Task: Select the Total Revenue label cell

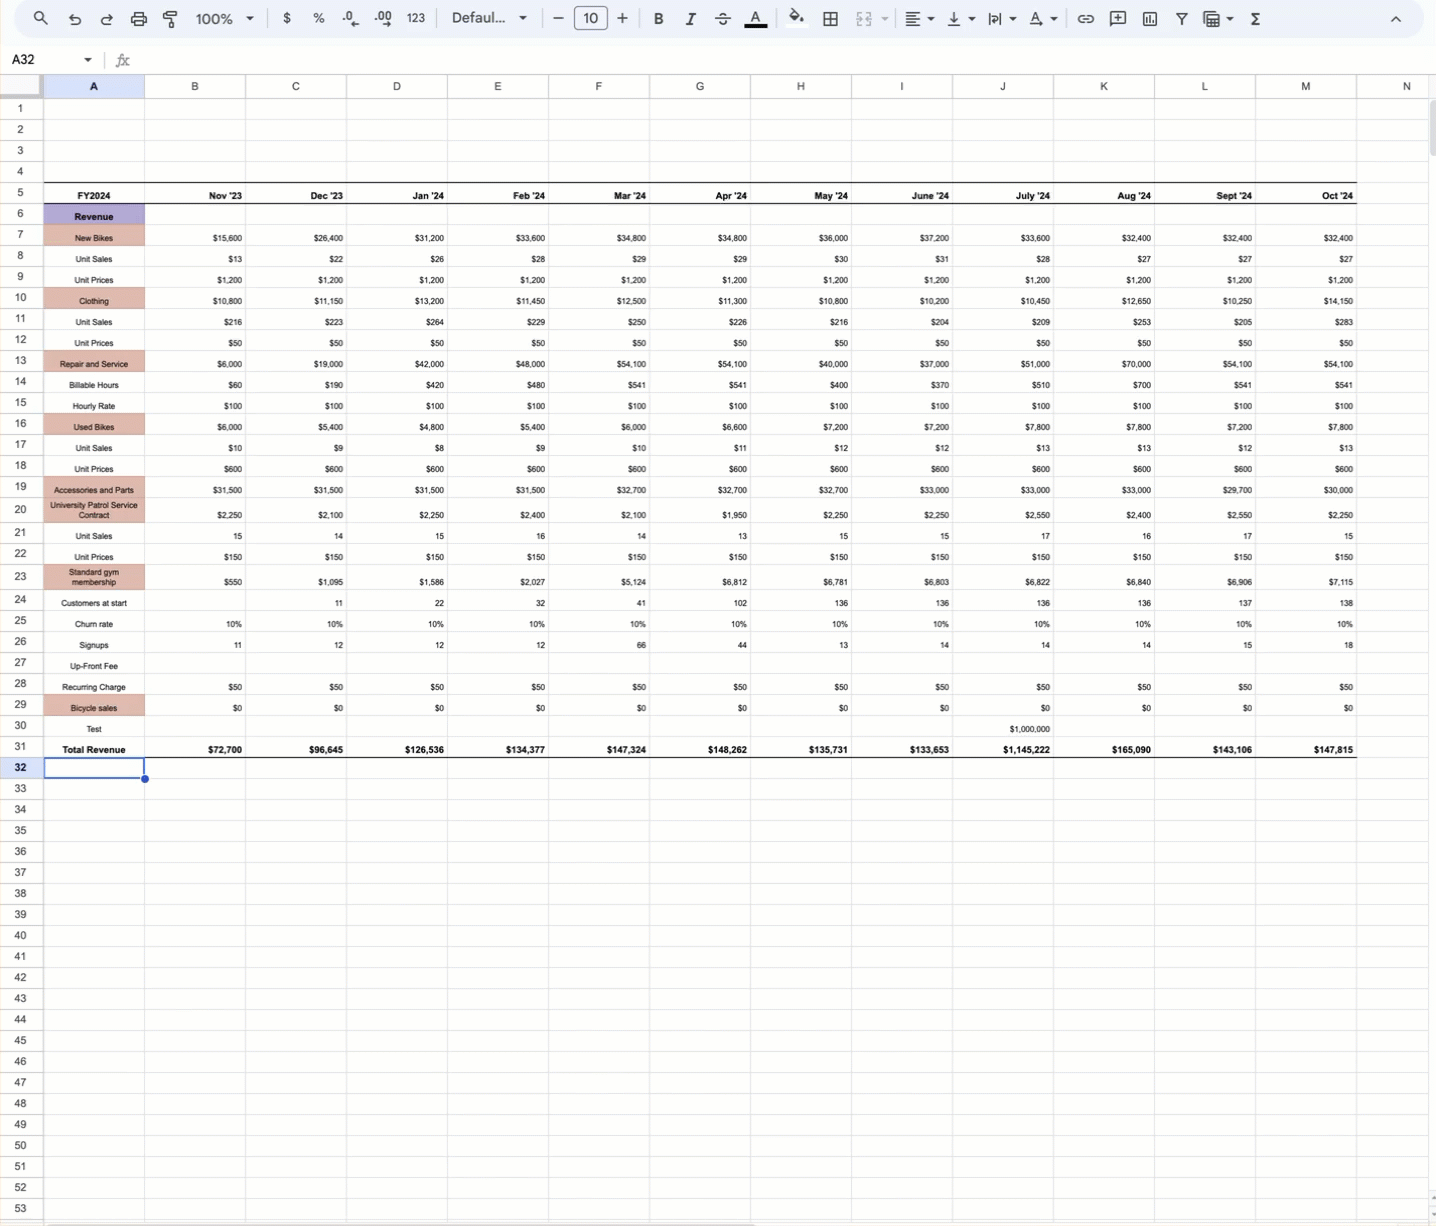Action: coord(94,748)
